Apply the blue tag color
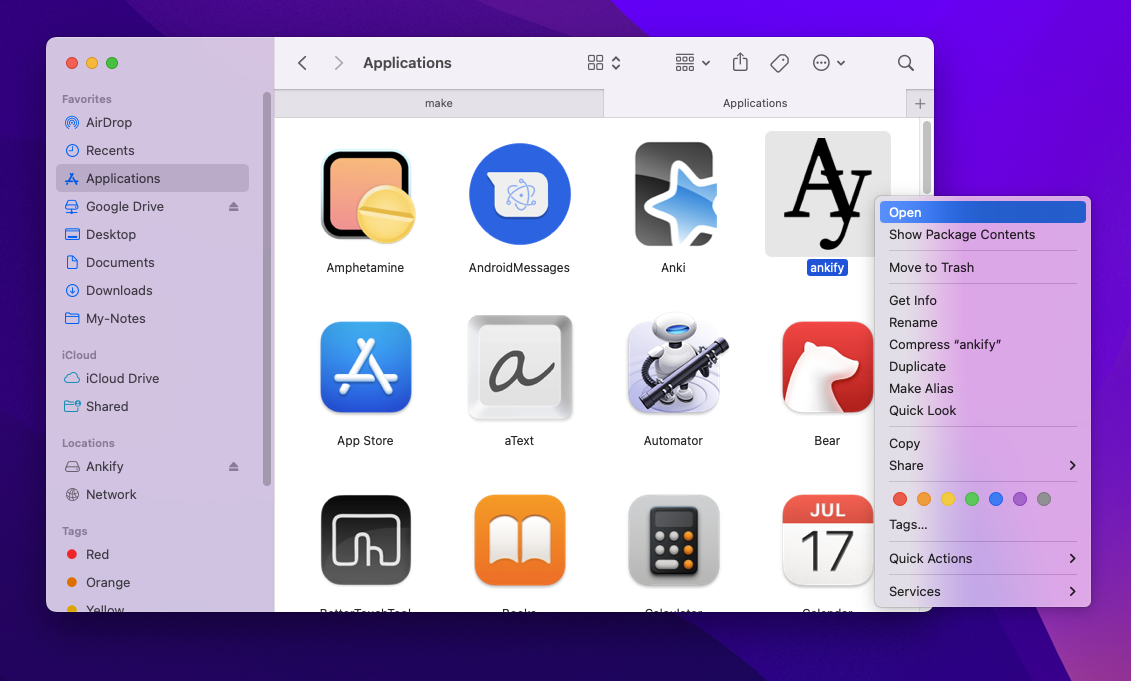 pyautogui.click(x=996, y=499)
